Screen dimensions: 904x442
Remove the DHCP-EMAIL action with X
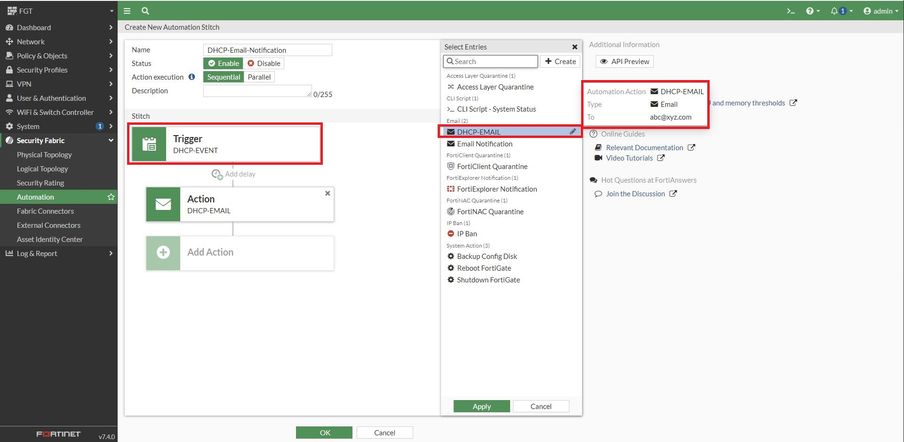(x=327, y=194)
